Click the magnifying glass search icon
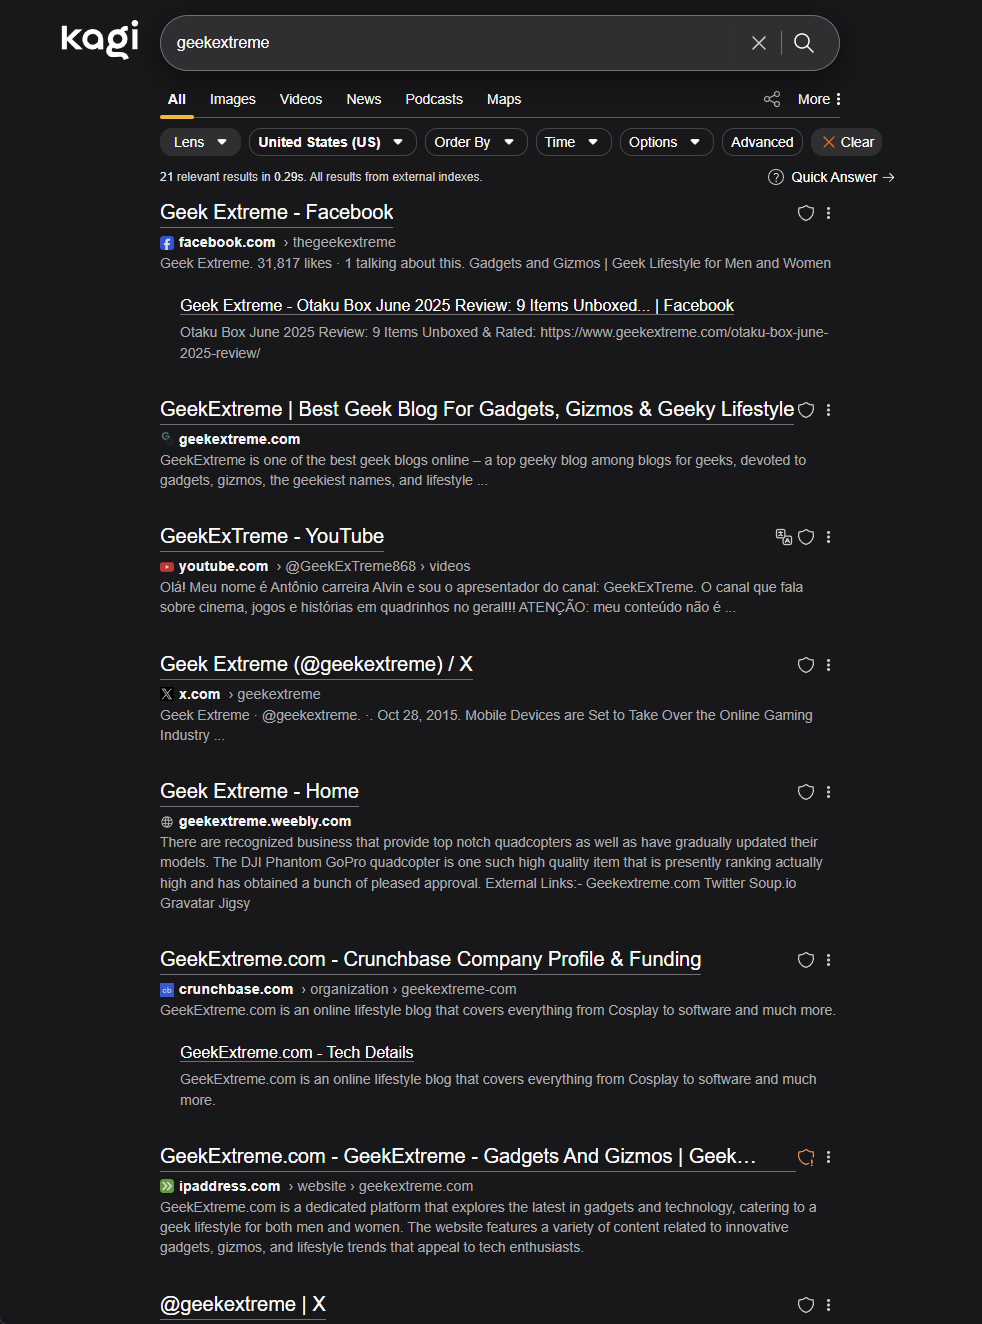Image resolution: width=982 pixels, height=1324 pixels. [x=804, y=43]
